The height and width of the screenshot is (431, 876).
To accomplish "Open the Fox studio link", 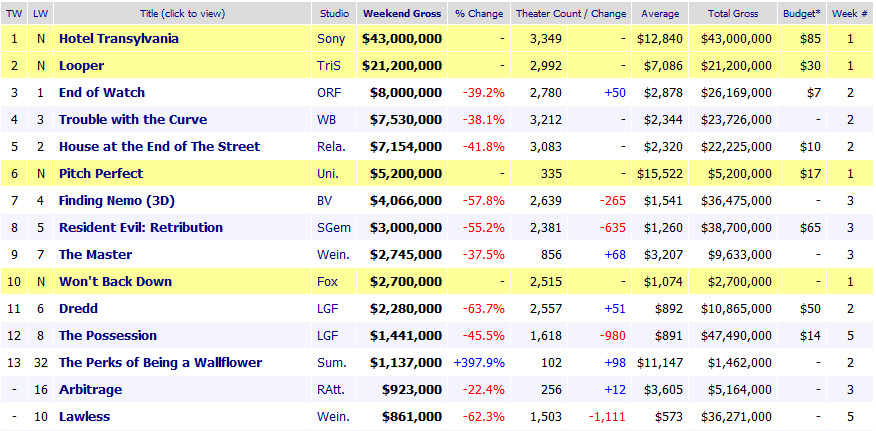I will tap(327, 282).
